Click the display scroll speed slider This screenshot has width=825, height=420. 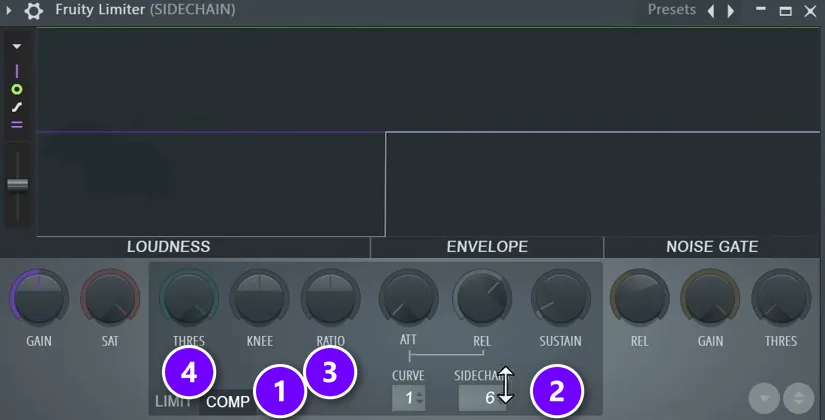[x=17, y=184]
